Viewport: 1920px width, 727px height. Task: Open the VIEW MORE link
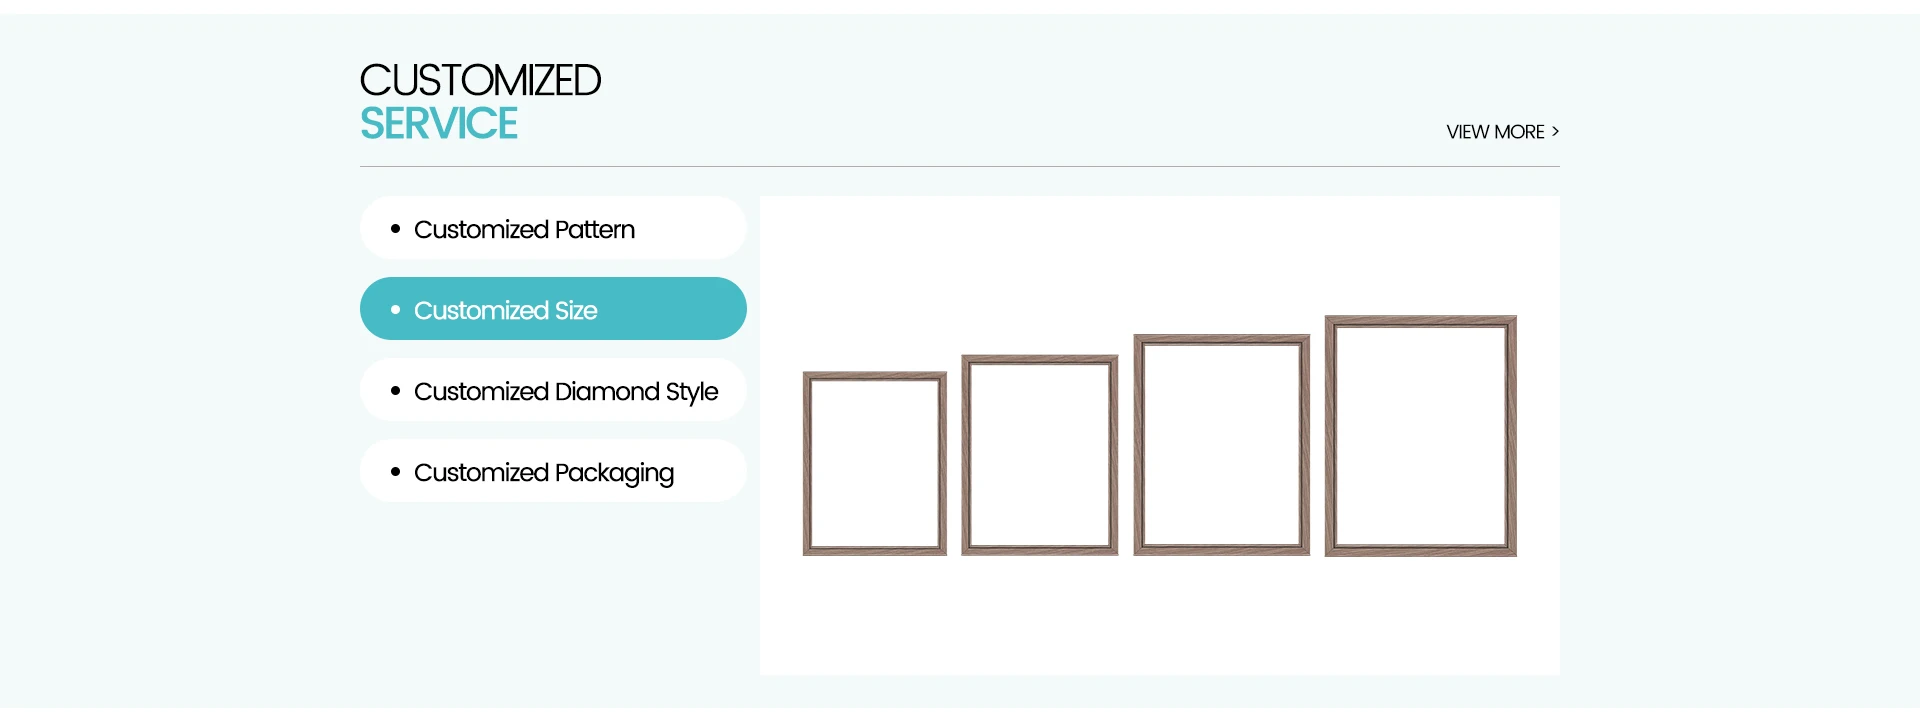coord(1502,132)
